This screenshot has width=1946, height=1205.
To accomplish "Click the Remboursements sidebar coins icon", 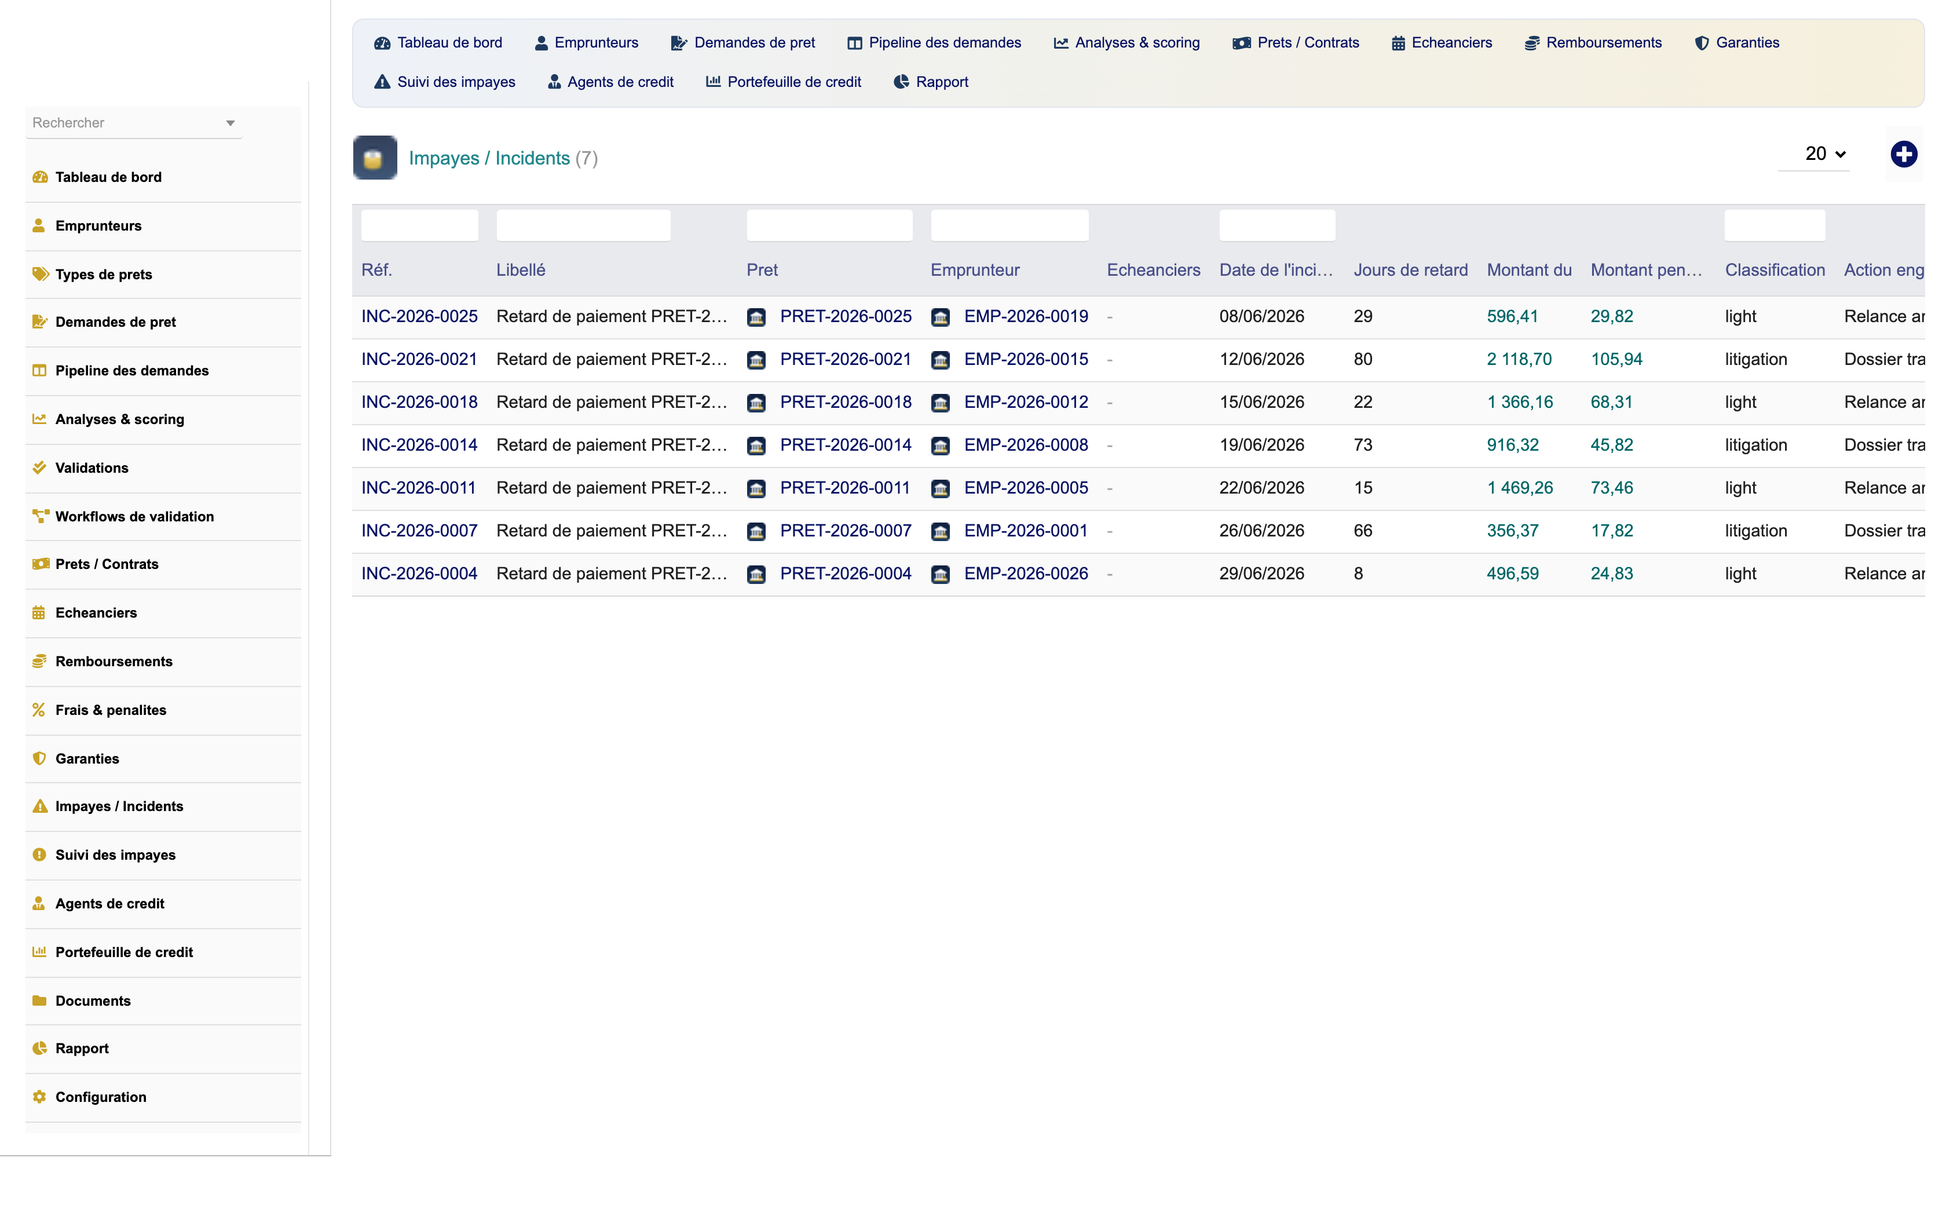I will tap(40, 661).
